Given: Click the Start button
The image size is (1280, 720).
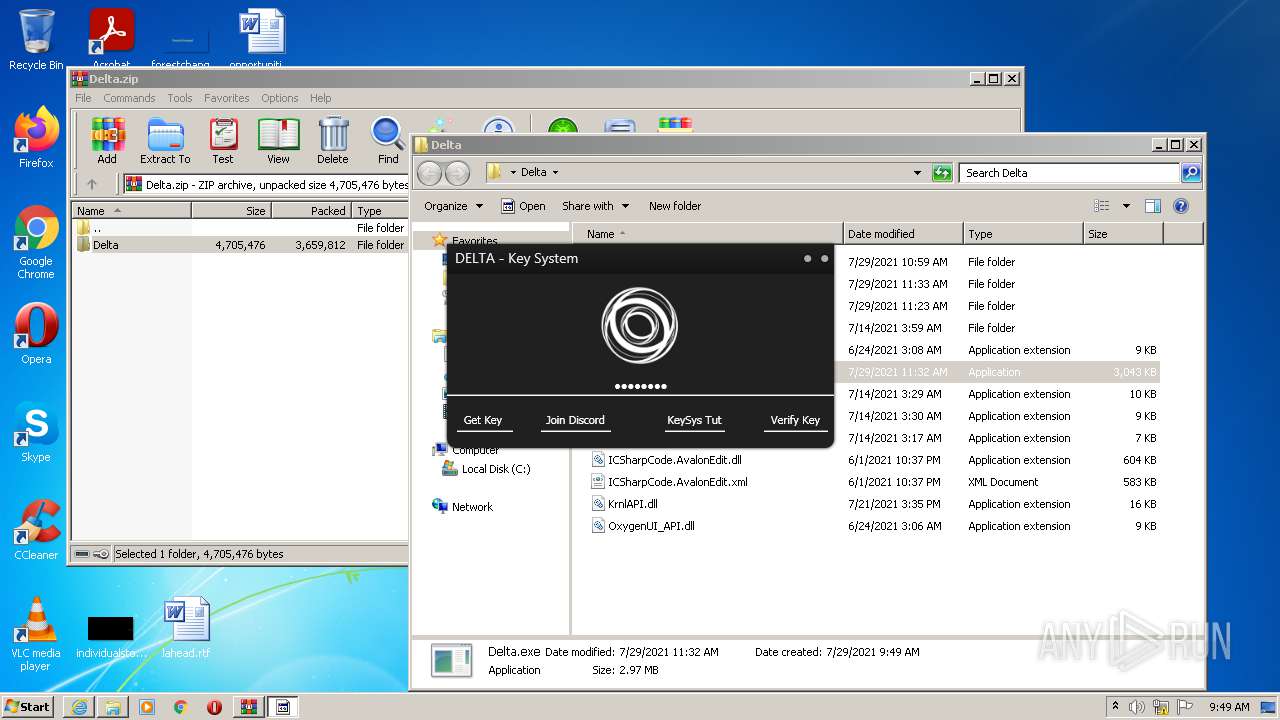Looking at the screenshot, I should click(28, 707).
